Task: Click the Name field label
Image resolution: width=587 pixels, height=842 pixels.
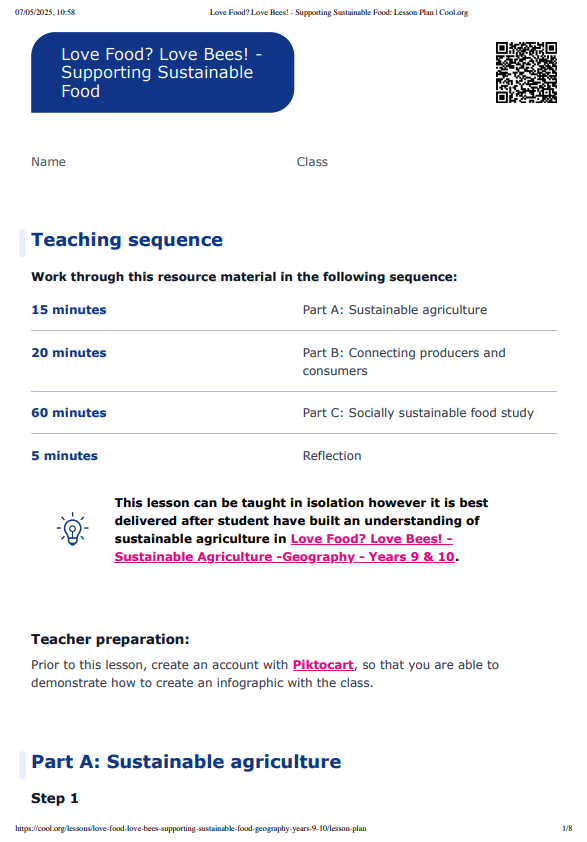Action: [48, 162]
